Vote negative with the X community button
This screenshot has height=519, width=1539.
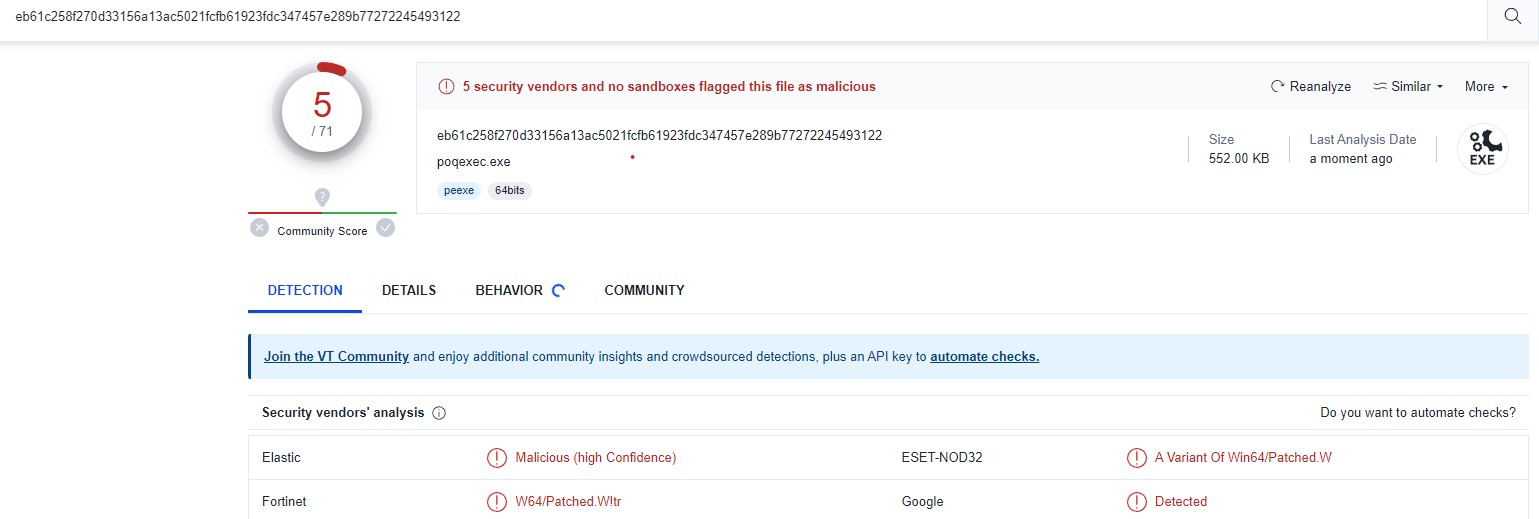(x=260, y=228)
